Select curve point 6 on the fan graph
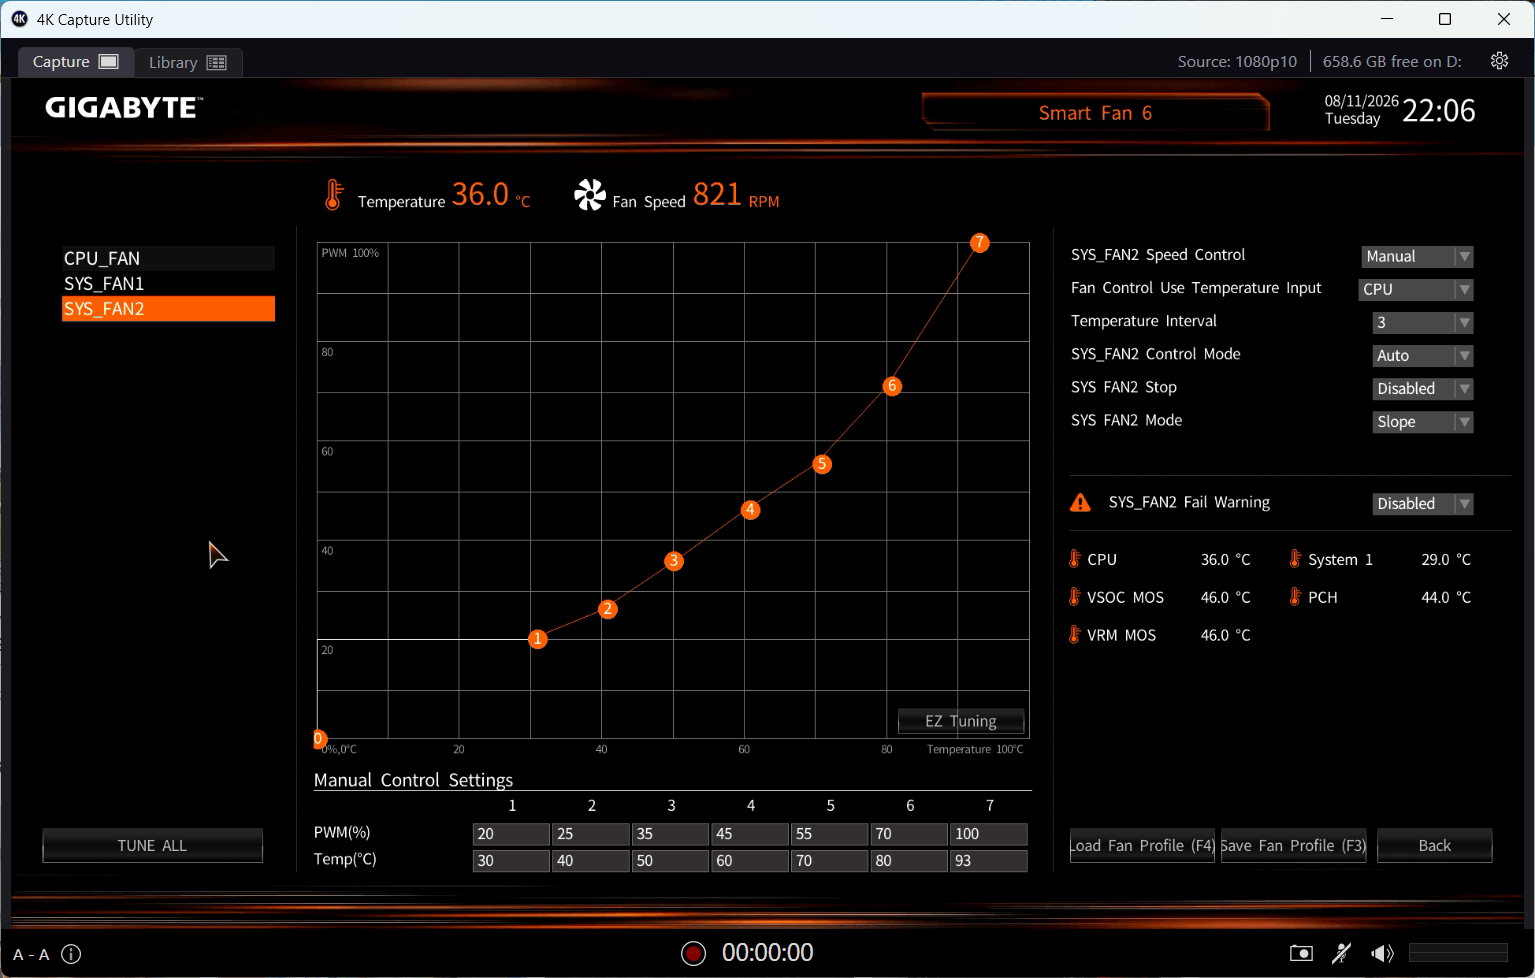1535x978 pixels. pos(892,386)
